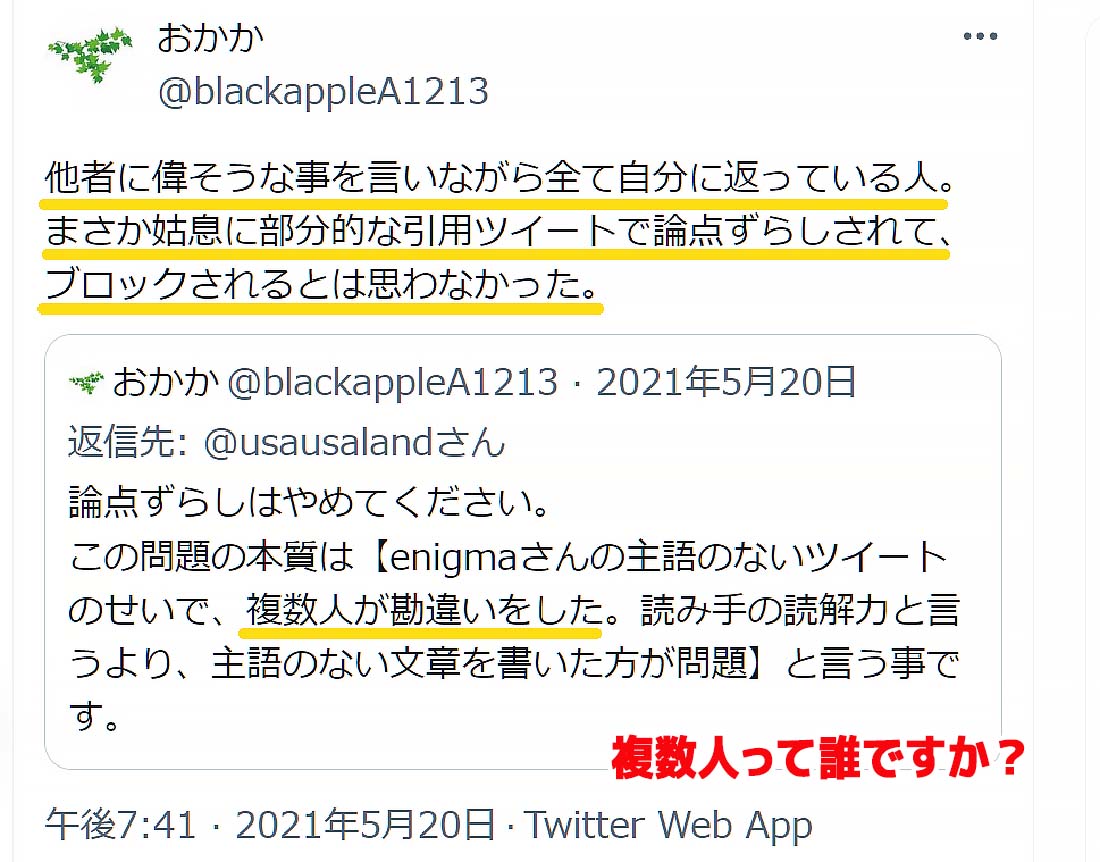Viewport: 1100px width, 862px height.
Task: Click the @blackappleA1213 handle under the display name
Action: [323, 92]
